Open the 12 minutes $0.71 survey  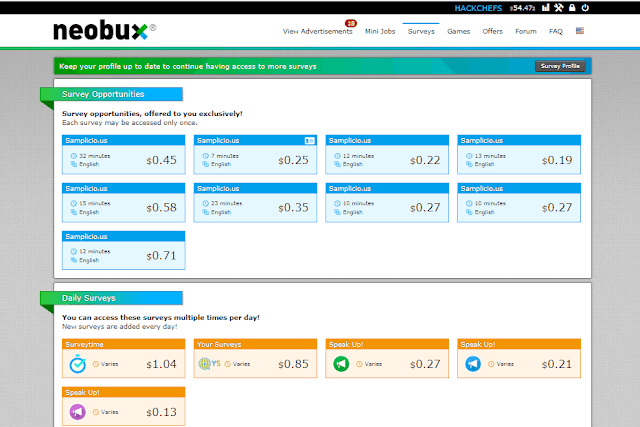[x=124, y=250]
